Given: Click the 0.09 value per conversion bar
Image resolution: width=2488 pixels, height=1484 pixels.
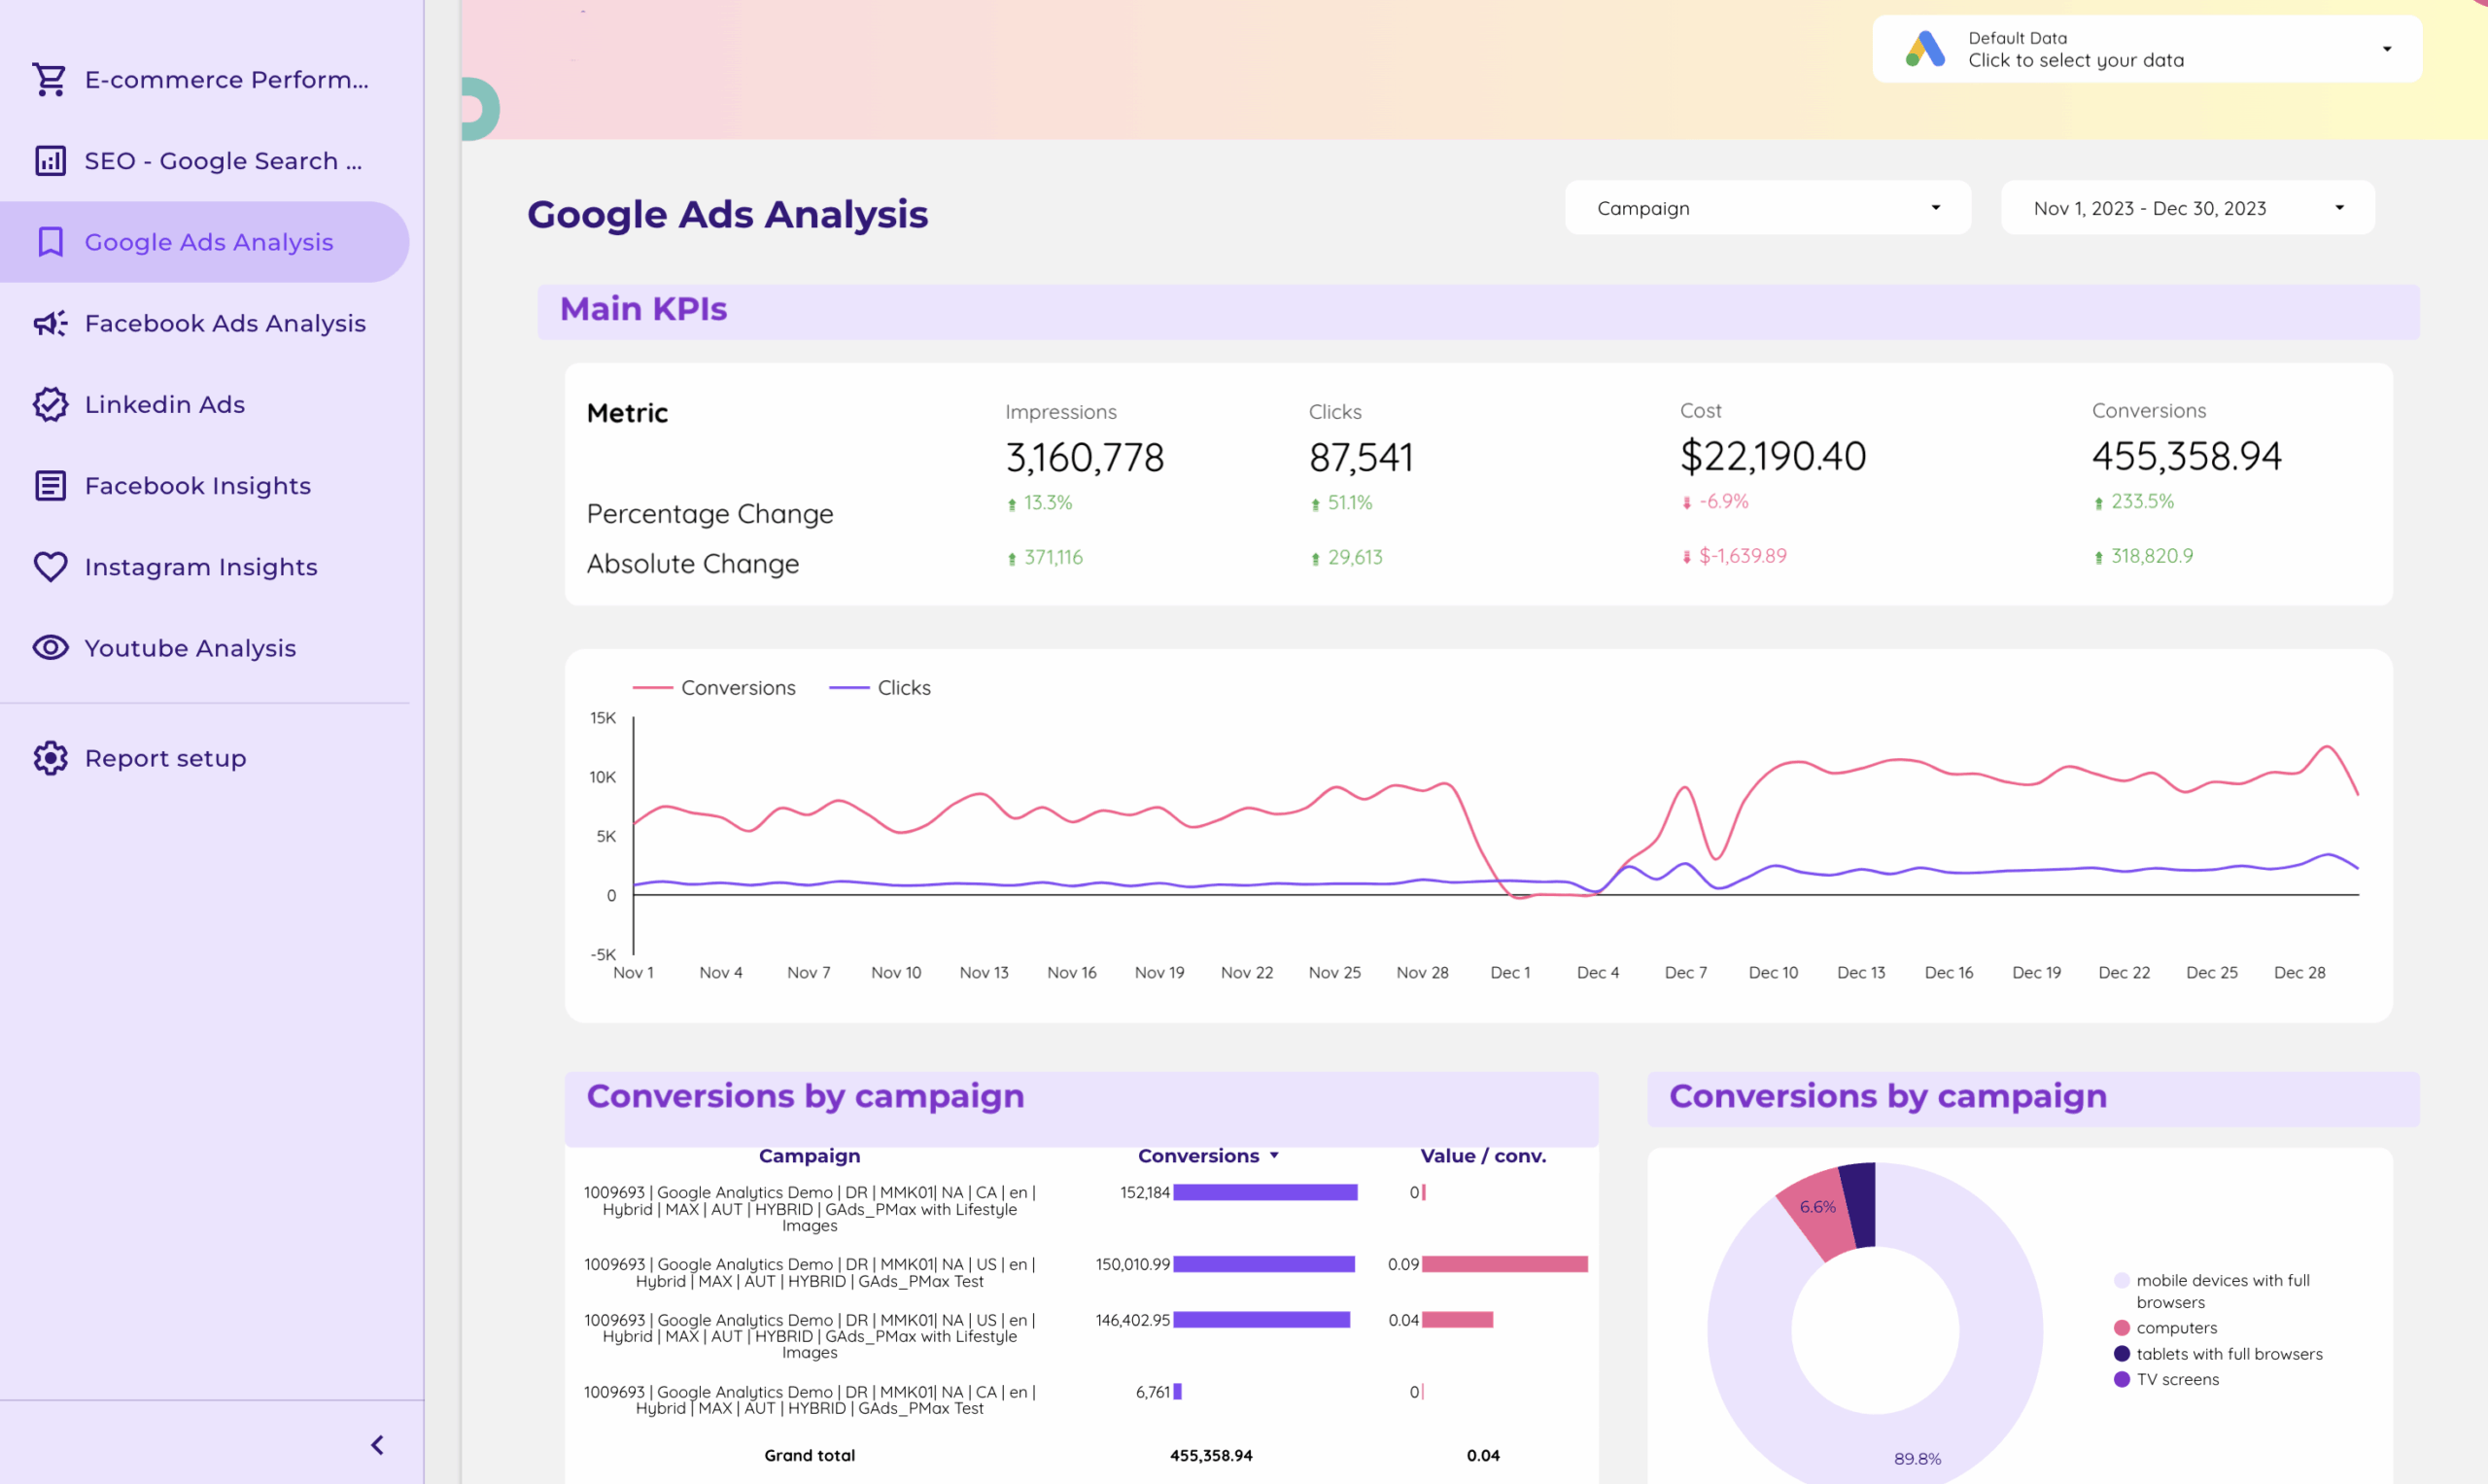Looking at the screenshot, I should point(1505,1264).
